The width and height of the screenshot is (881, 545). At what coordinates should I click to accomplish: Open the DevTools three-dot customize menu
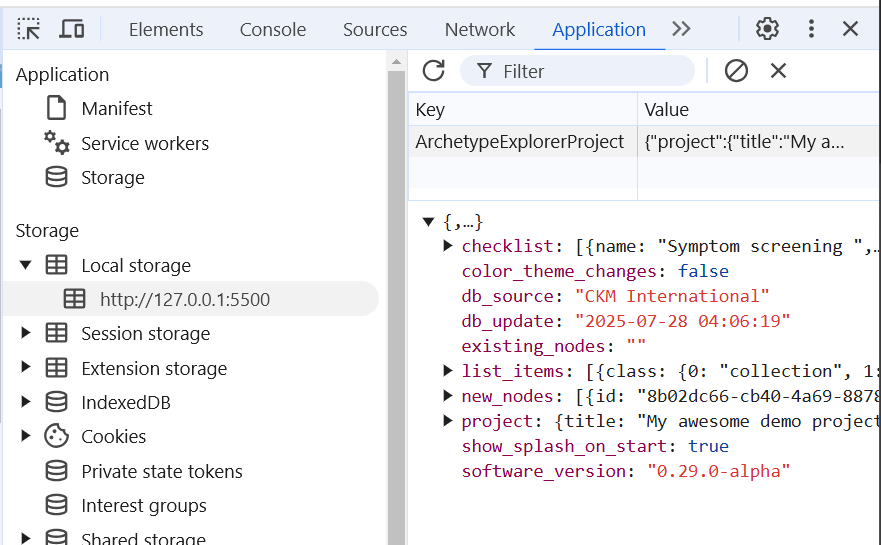tap(811, 29)
